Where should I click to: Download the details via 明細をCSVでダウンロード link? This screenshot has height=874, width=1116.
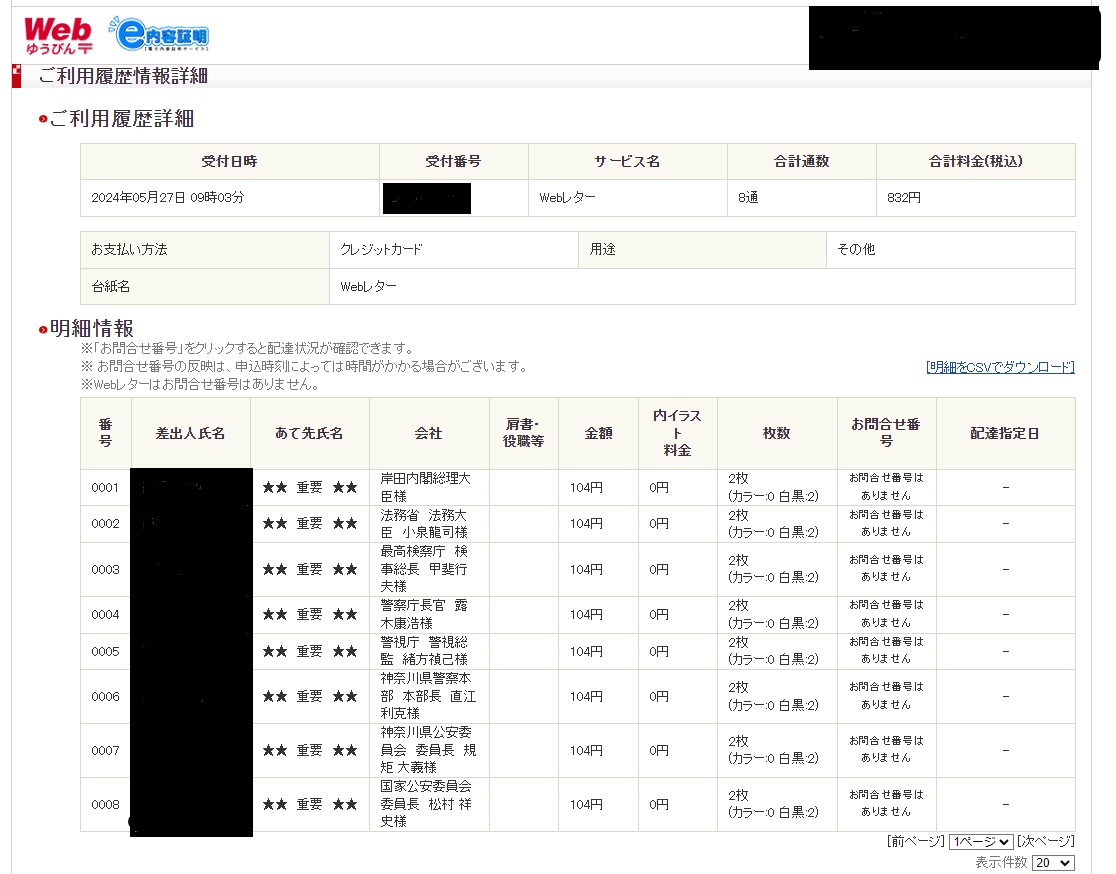pyautogui.click(x=1000, y=367)
